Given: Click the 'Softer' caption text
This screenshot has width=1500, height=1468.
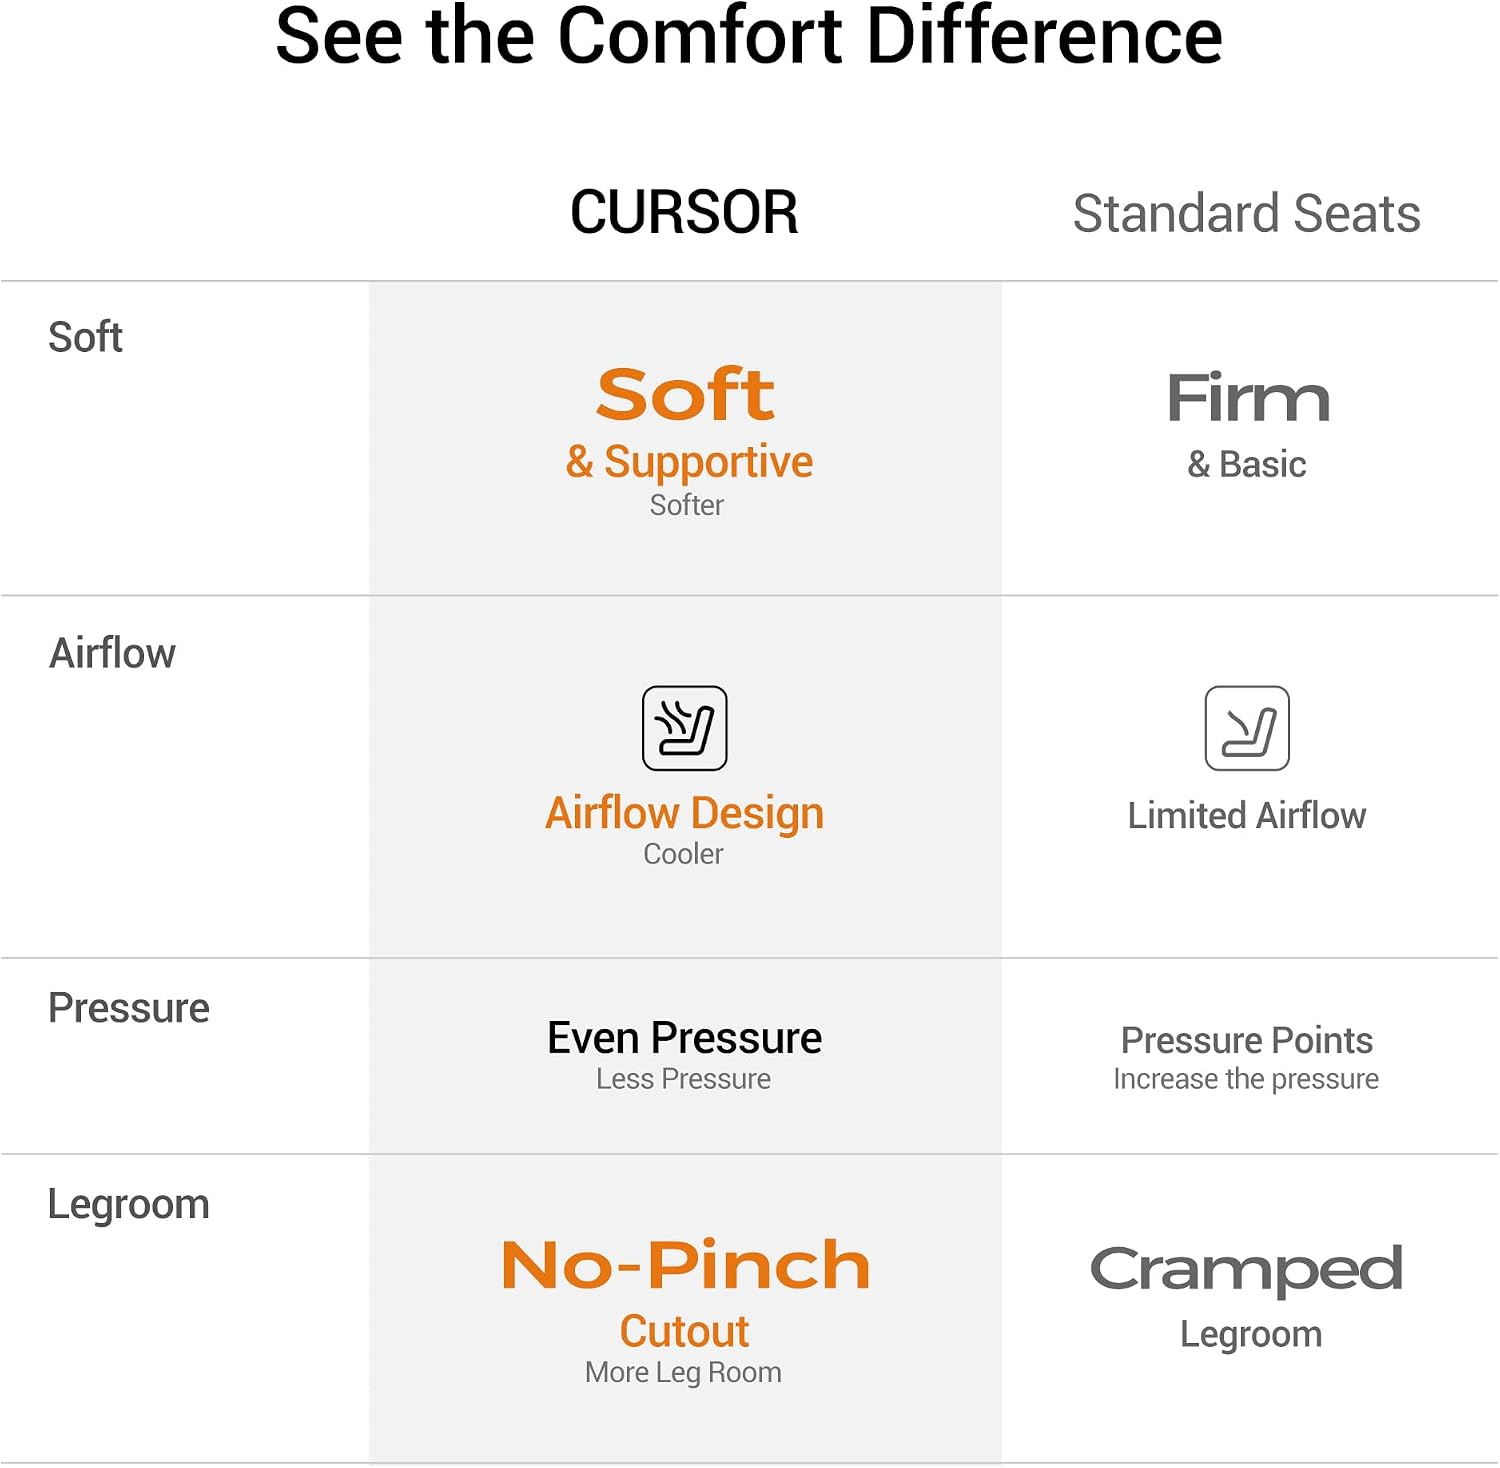Looking at the screenshot, I should (x=686, y=505).
